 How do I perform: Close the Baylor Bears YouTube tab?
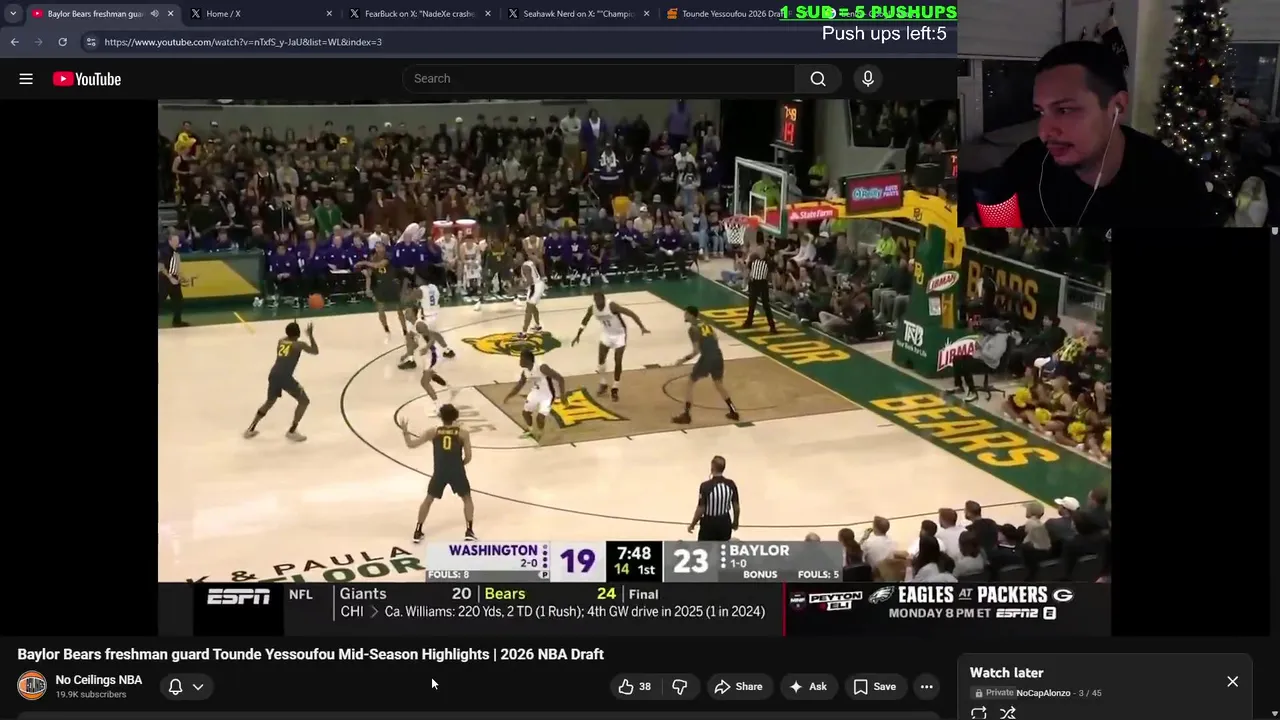click(170, 14)
